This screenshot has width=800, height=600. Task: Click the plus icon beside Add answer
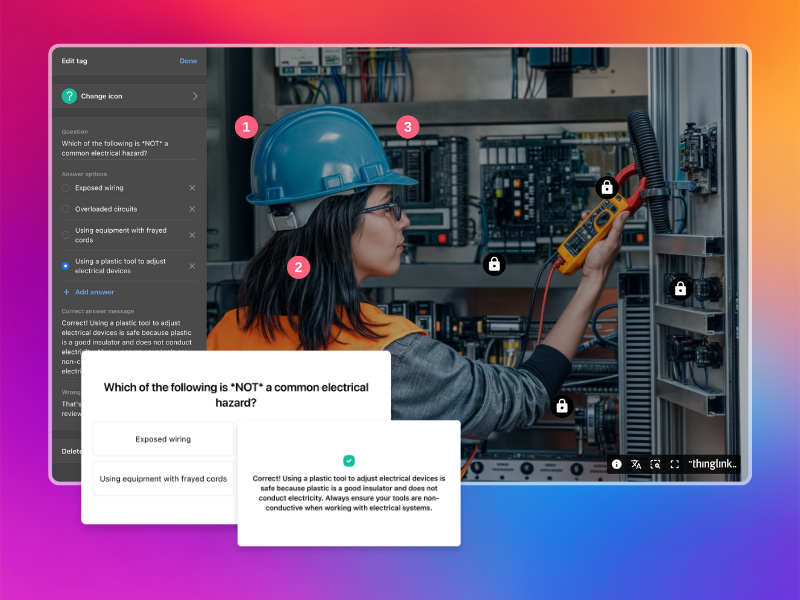click(x=66, y=292)
